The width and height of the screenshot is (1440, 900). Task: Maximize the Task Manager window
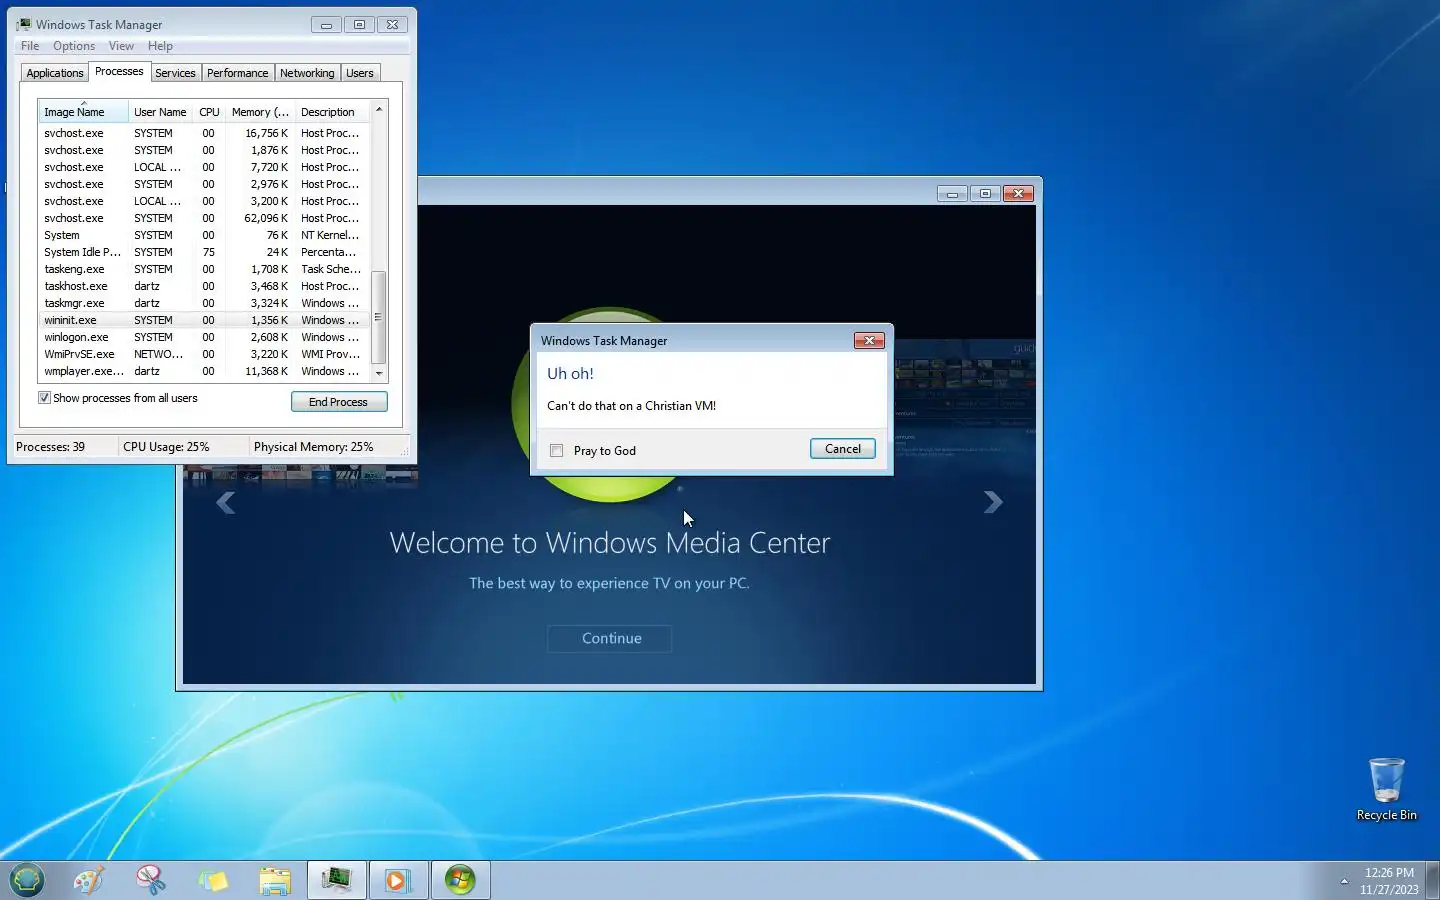359,25
